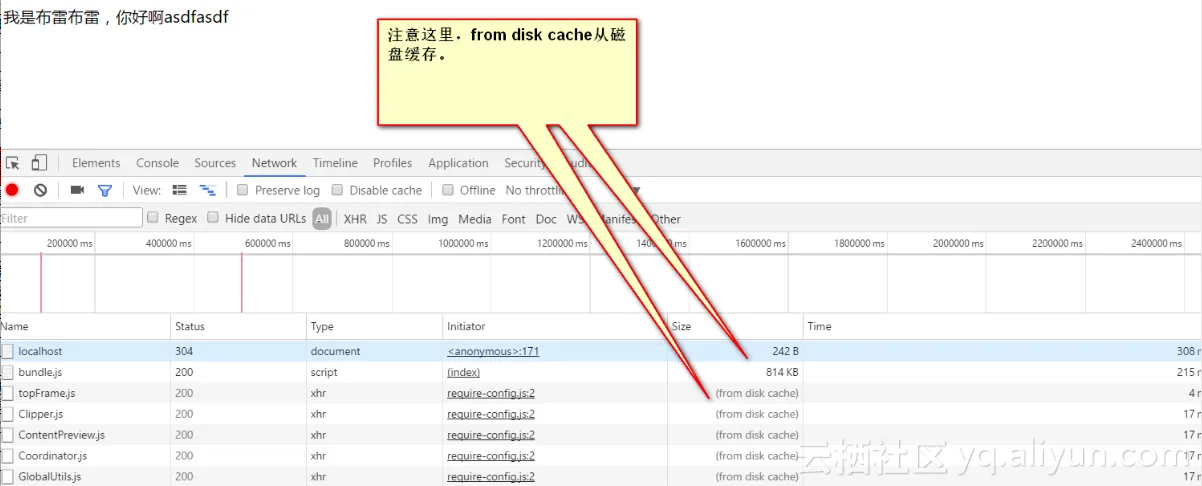1202x486 pixels.
Task: Switch to the Timeline tab
Action: [335, 163]
